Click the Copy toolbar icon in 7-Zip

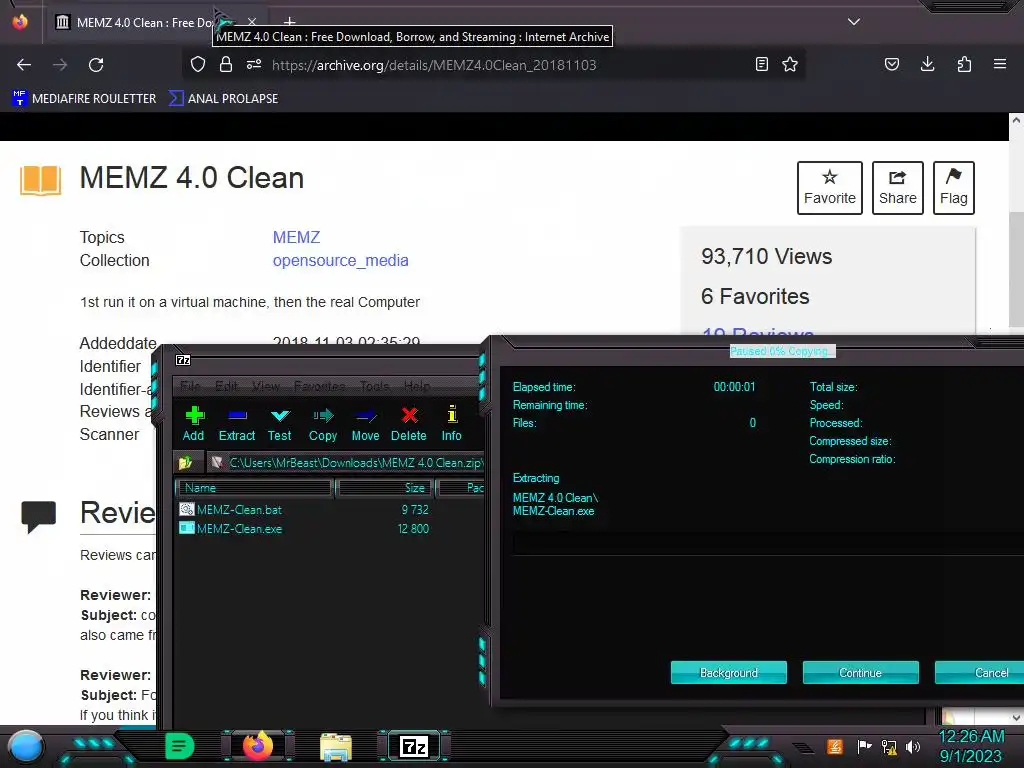pos(323,424)
